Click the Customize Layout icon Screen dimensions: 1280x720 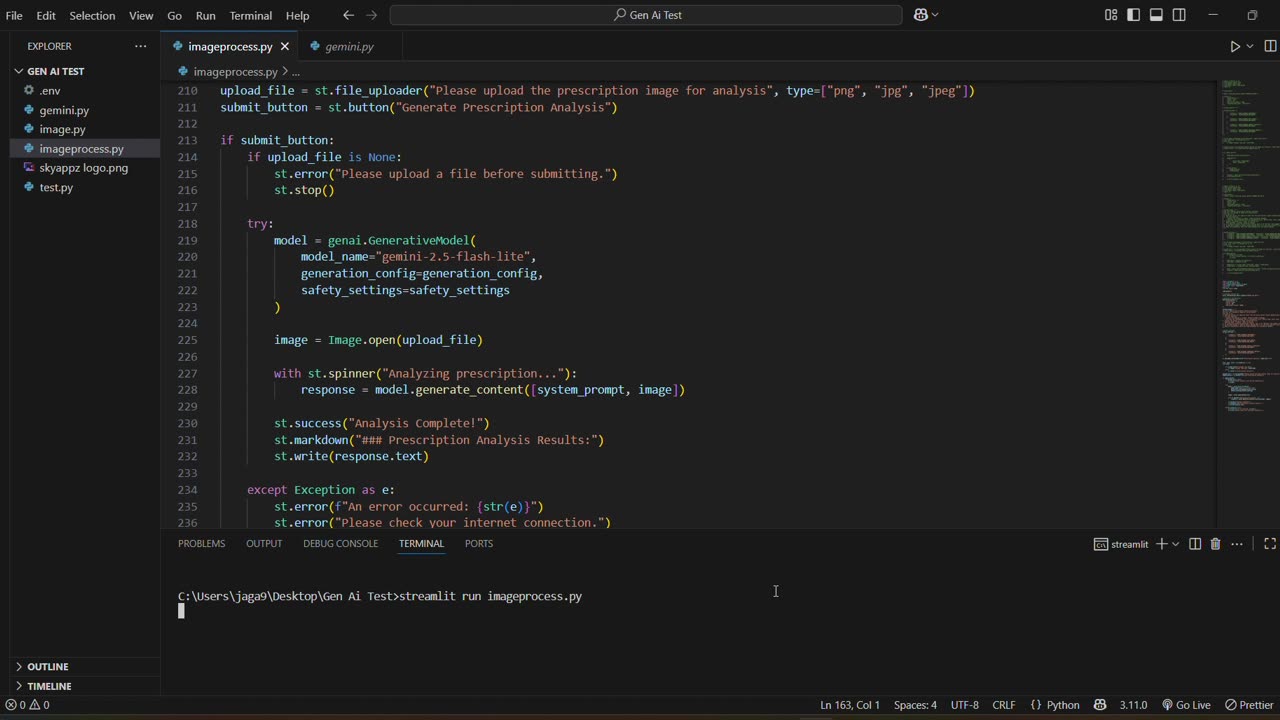coord(1111,15)
